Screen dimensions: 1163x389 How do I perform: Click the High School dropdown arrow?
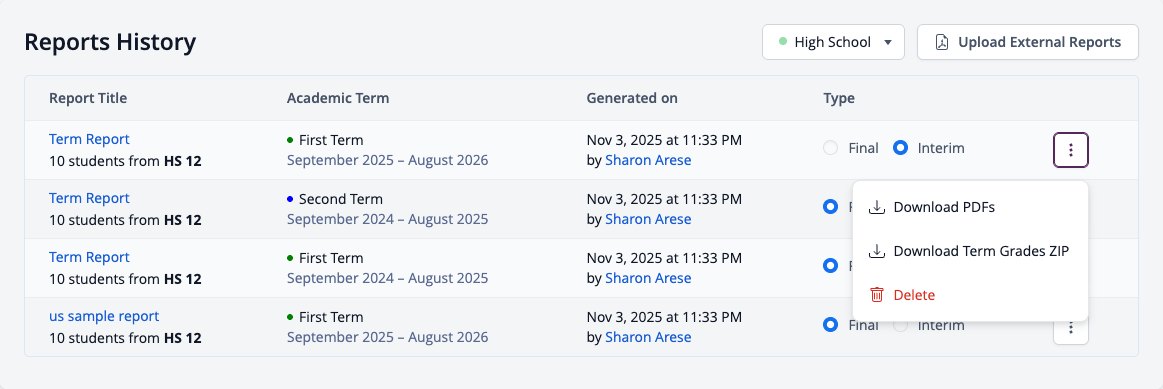(888, 42)
